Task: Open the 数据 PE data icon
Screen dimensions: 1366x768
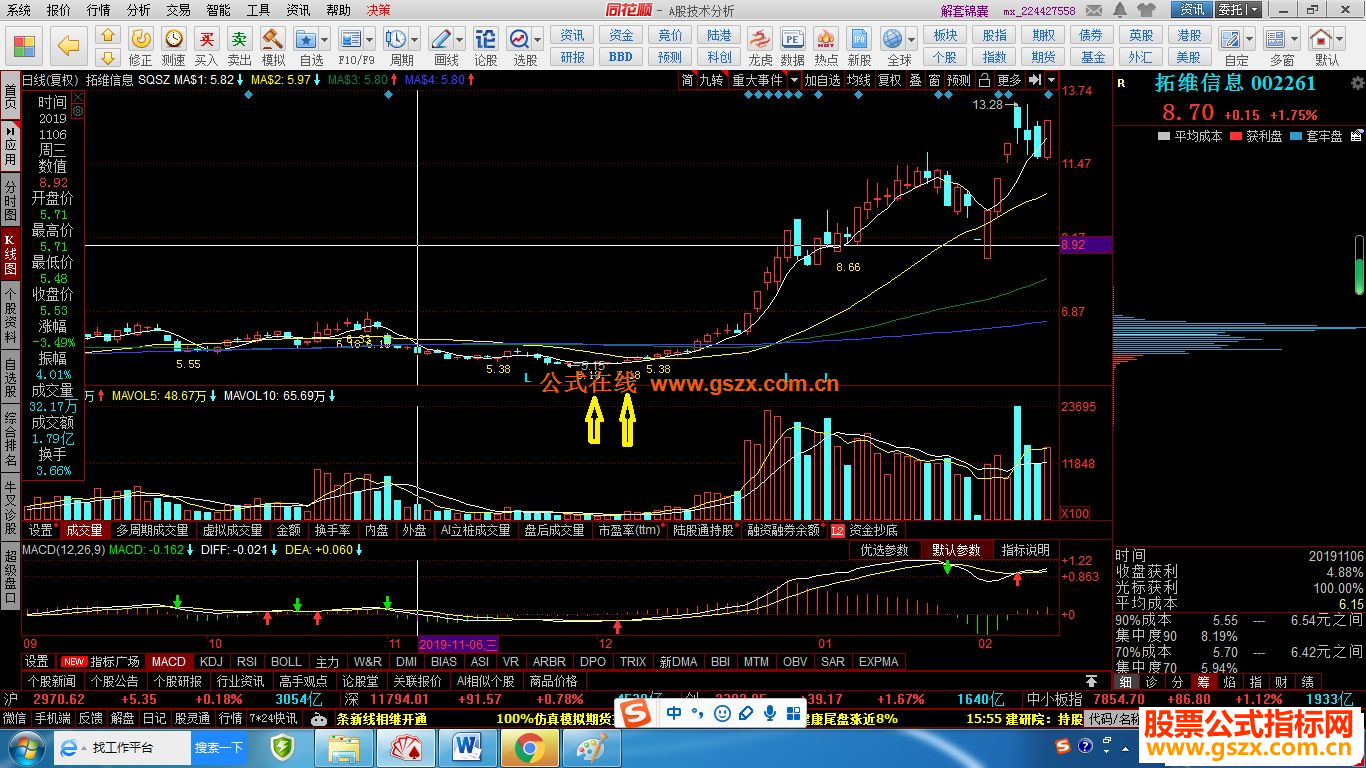Action: tap(793, 39)
